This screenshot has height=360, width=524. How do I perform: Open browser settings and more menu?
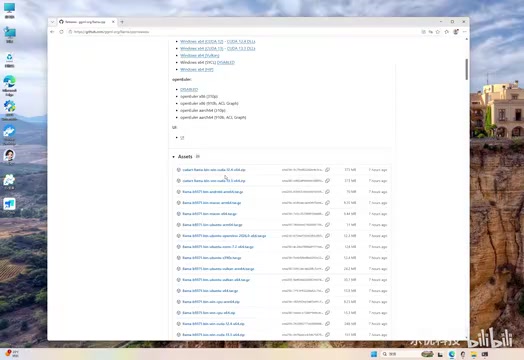pos(465,32)
